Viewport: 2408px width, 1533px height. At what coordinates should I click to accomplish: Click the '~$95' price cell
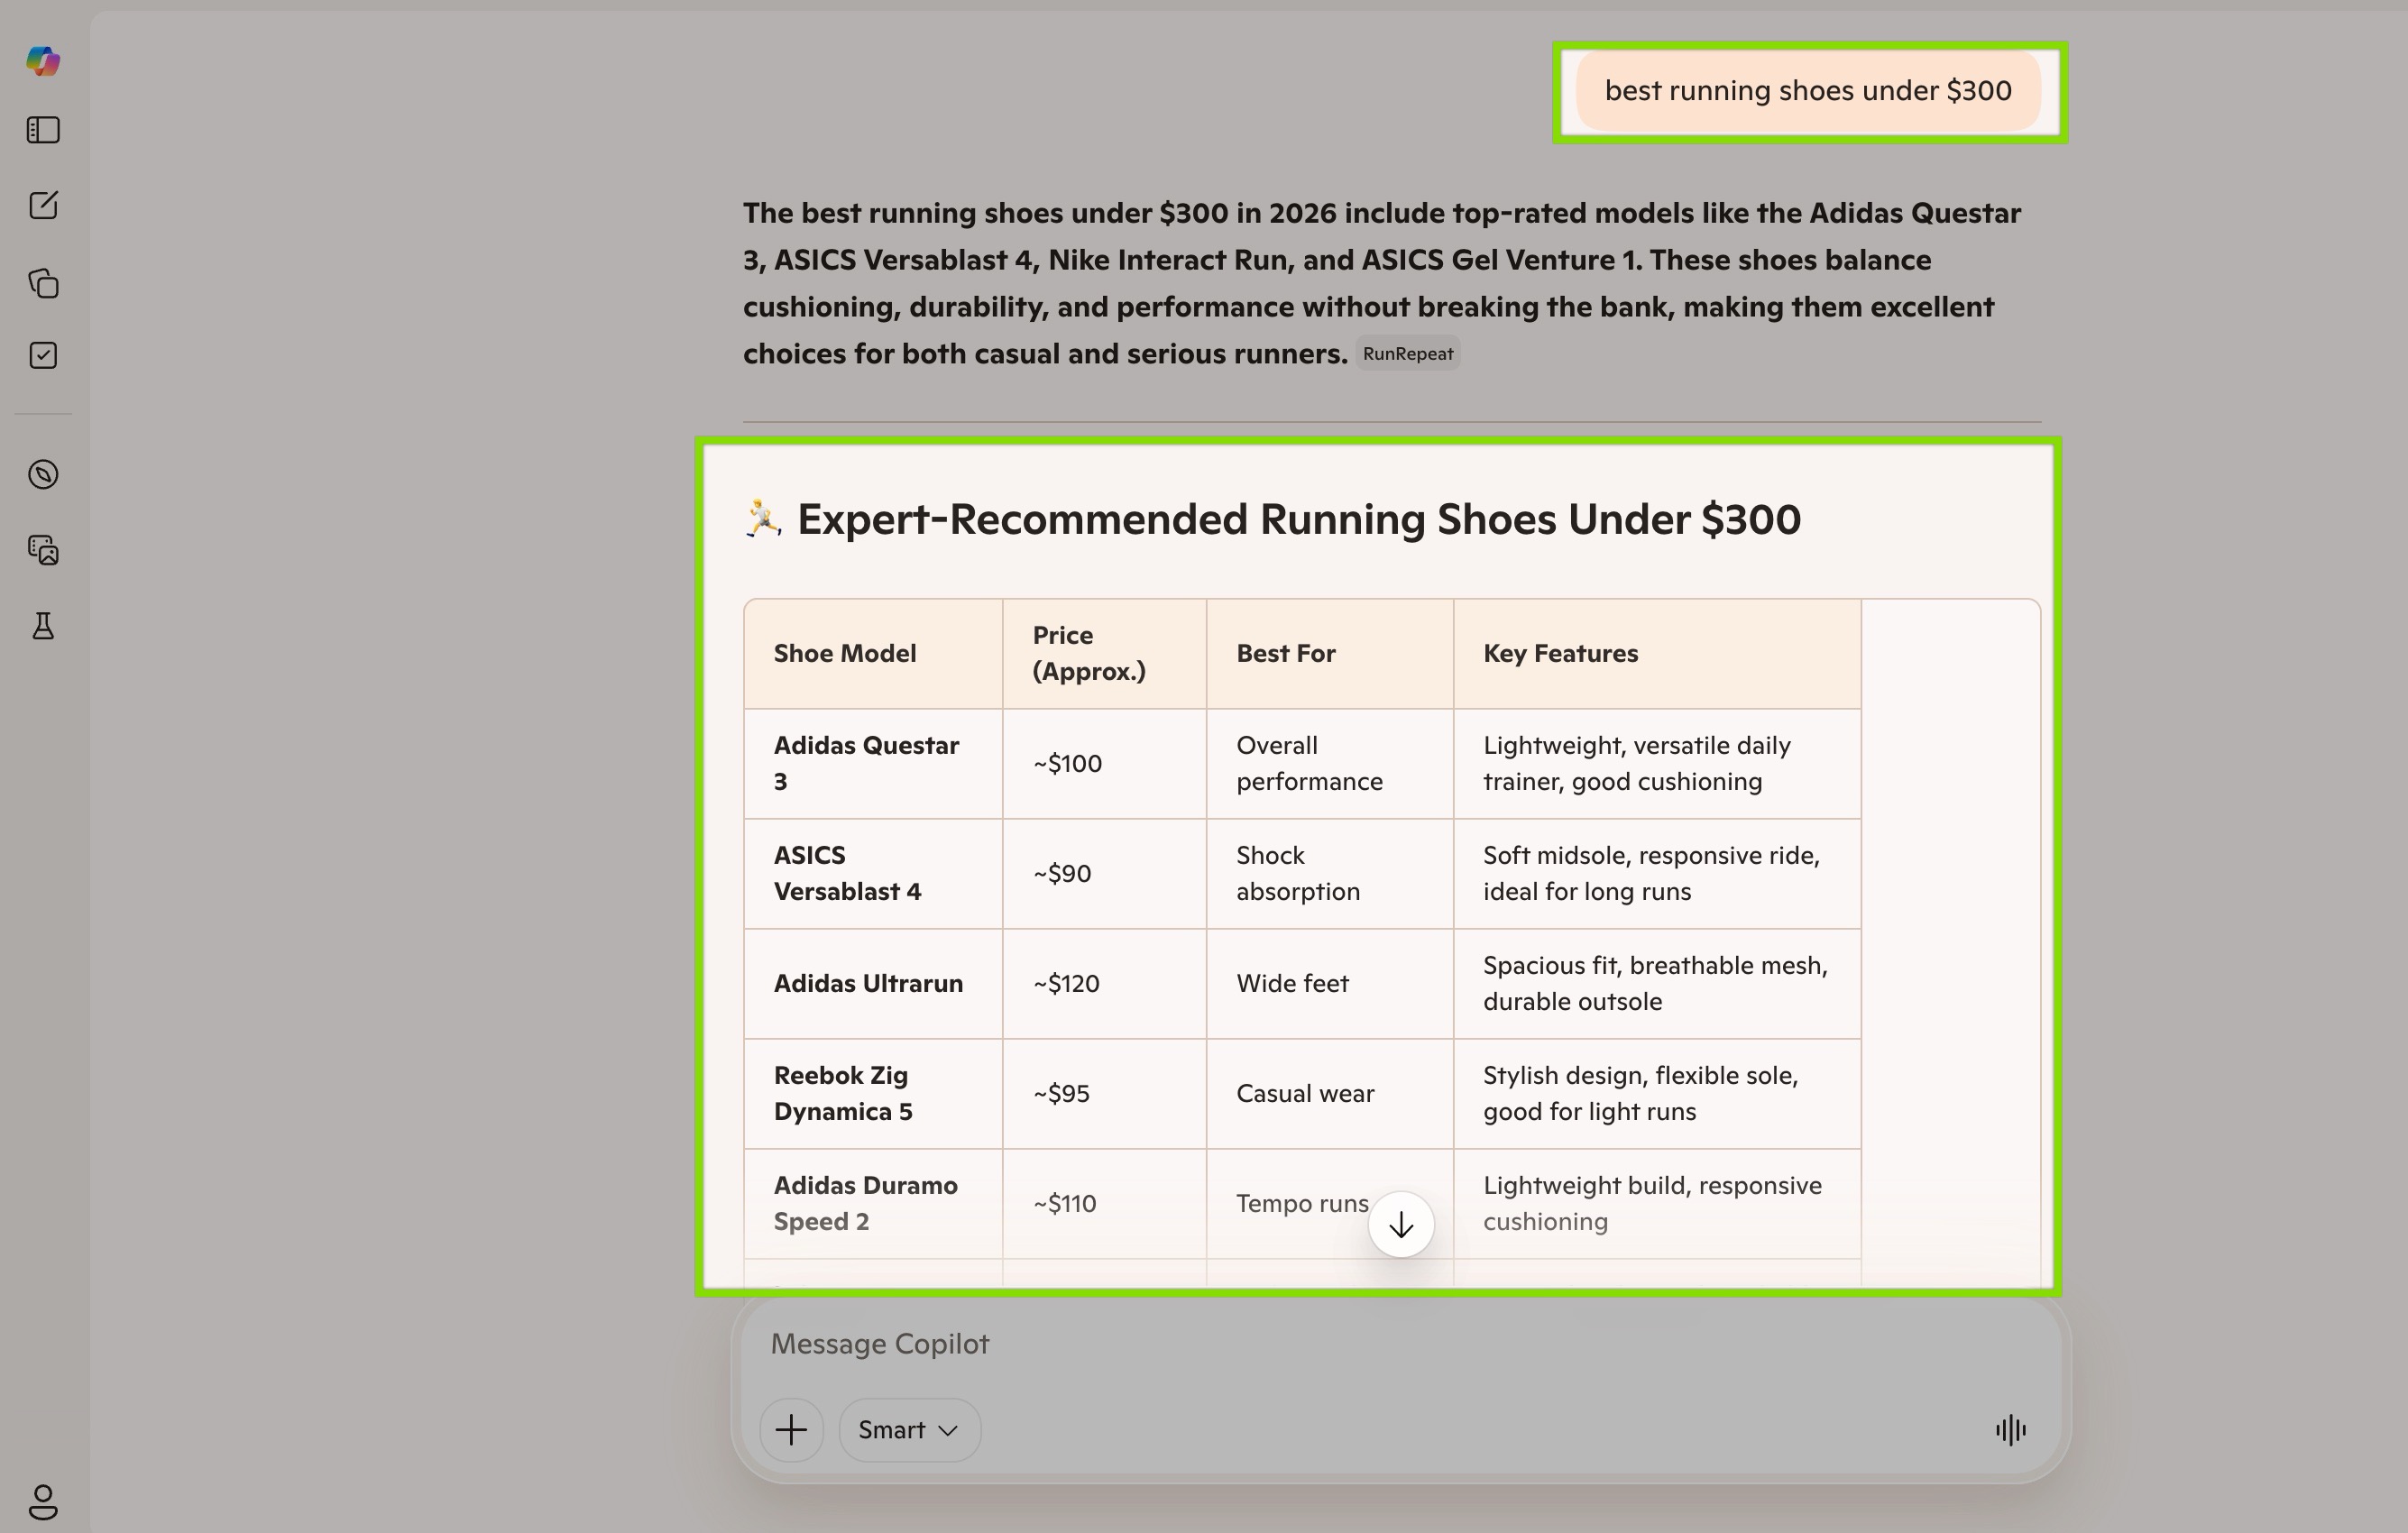click(x=1105, y=1094)
